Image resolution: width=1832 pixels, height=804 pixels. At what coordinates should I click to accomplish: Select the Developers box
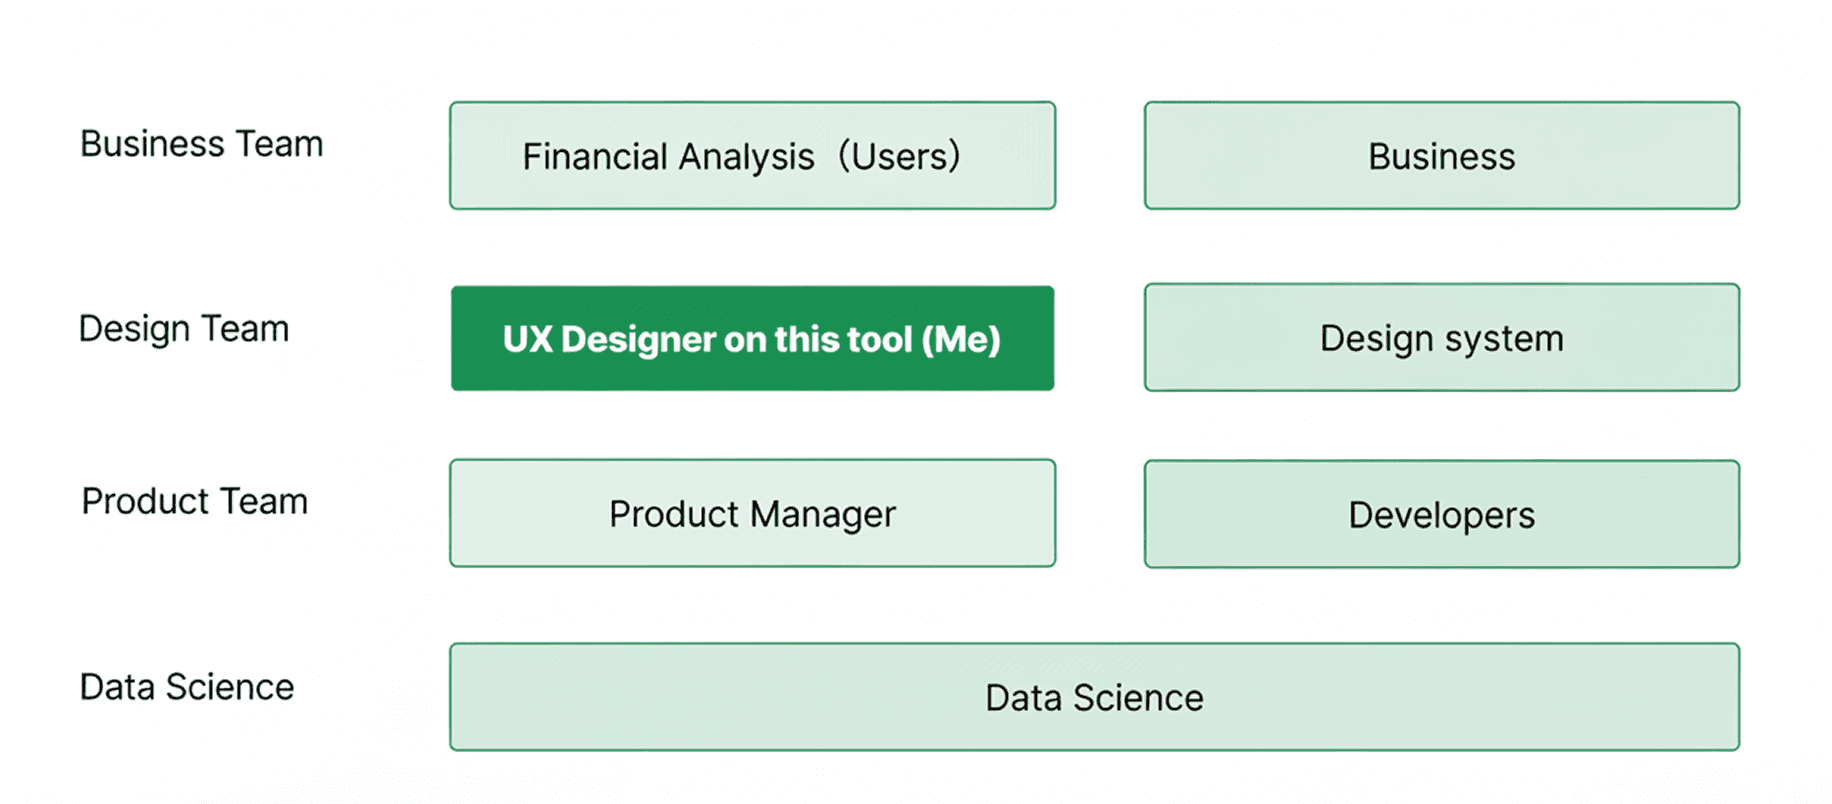[x=1441, y=514]
